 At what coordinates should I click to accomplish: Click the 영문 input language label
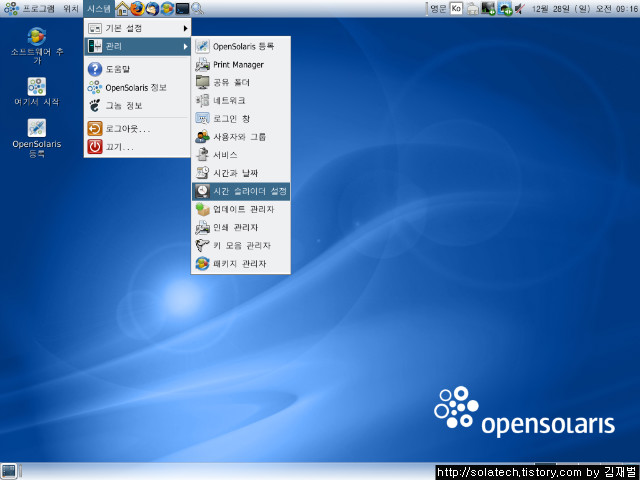pos(438,9)
